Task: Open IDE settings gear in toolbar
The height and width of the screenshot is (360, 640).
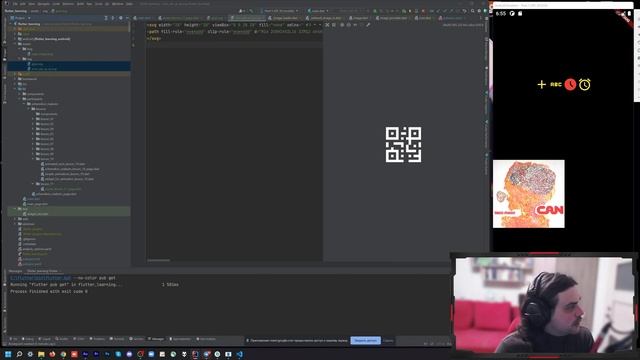Action: point(479,11)
